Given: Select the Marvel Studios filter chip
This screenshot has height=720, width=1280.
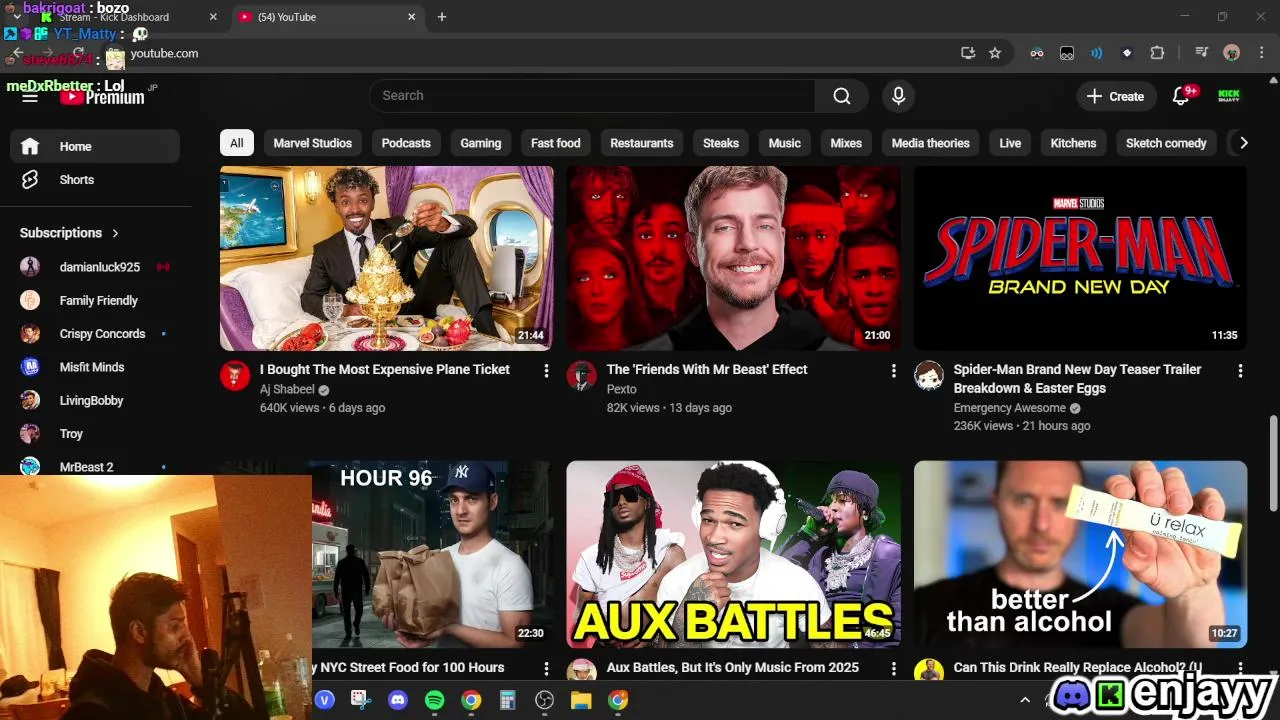Looking at the screenshot, I should coord(313,143).
